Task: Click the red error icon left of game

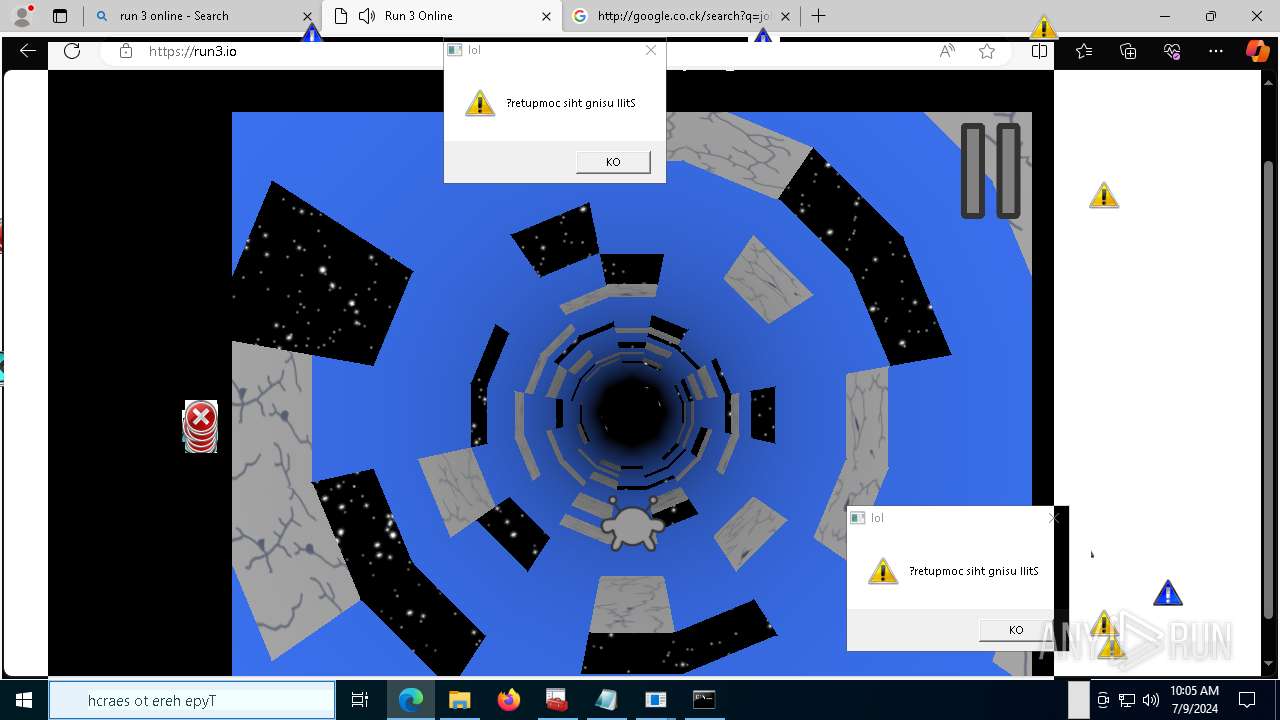Action: tap(201, 426)
